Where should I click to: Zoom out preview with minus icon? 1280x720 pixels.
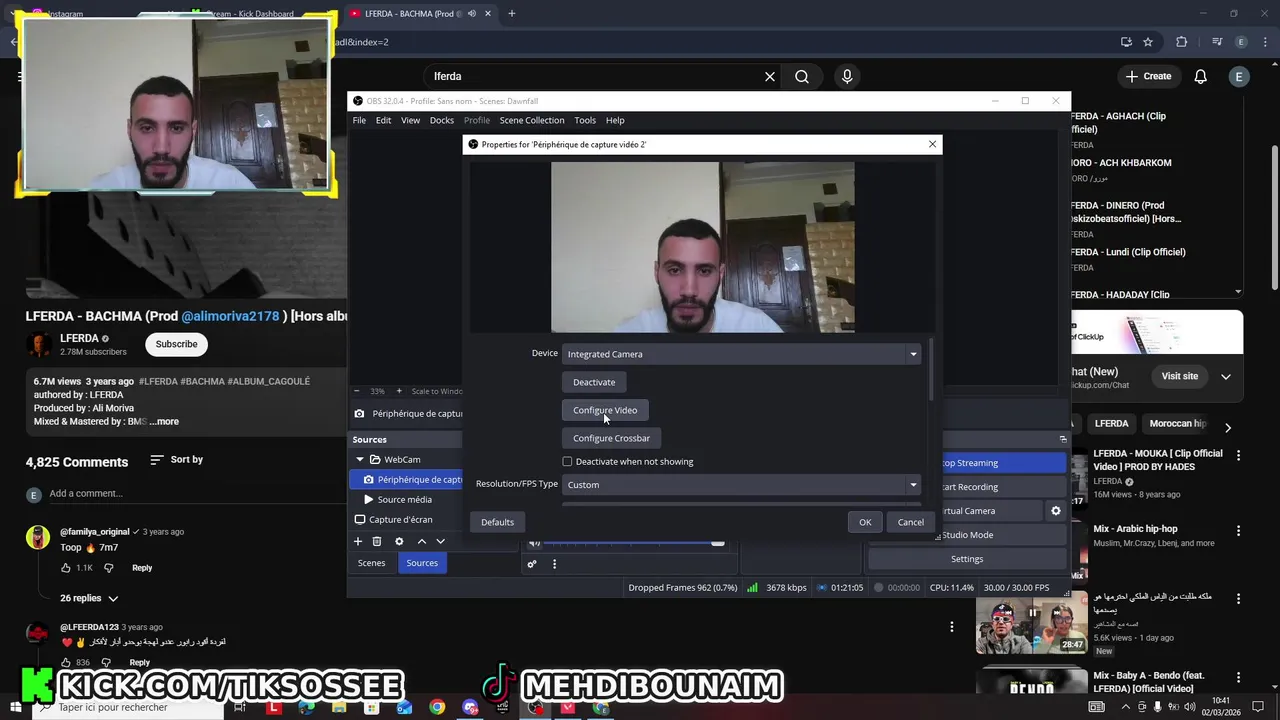pos(356,391)
